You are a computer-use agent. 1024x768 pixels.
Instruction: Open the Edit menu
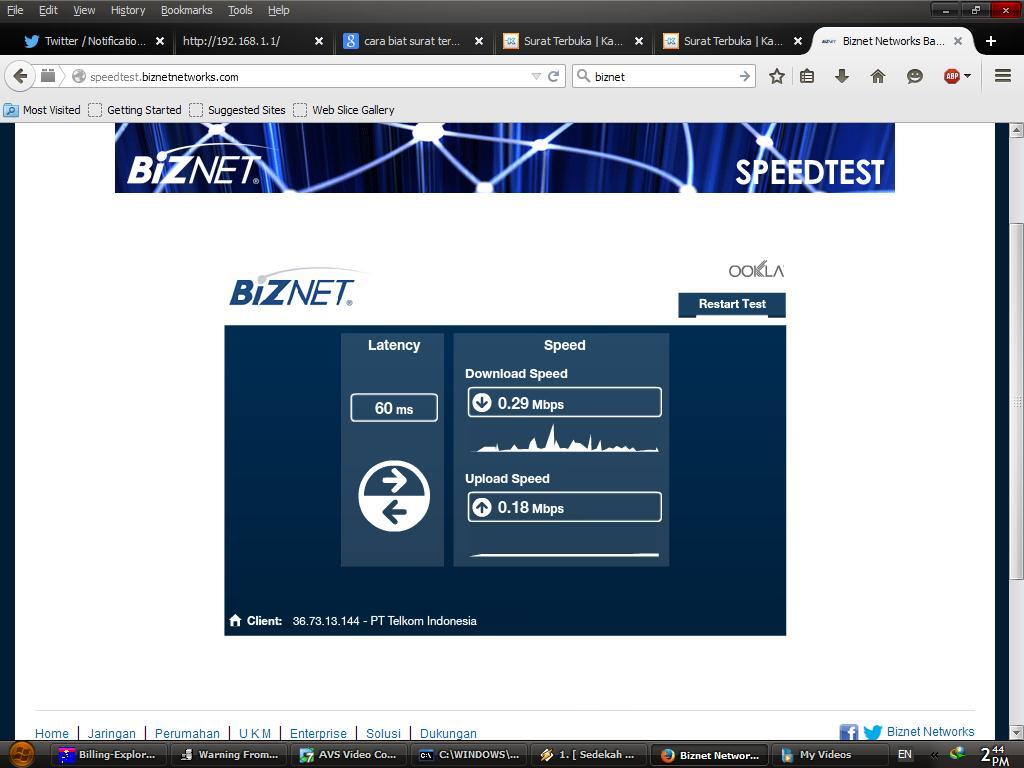coord(48,10)
